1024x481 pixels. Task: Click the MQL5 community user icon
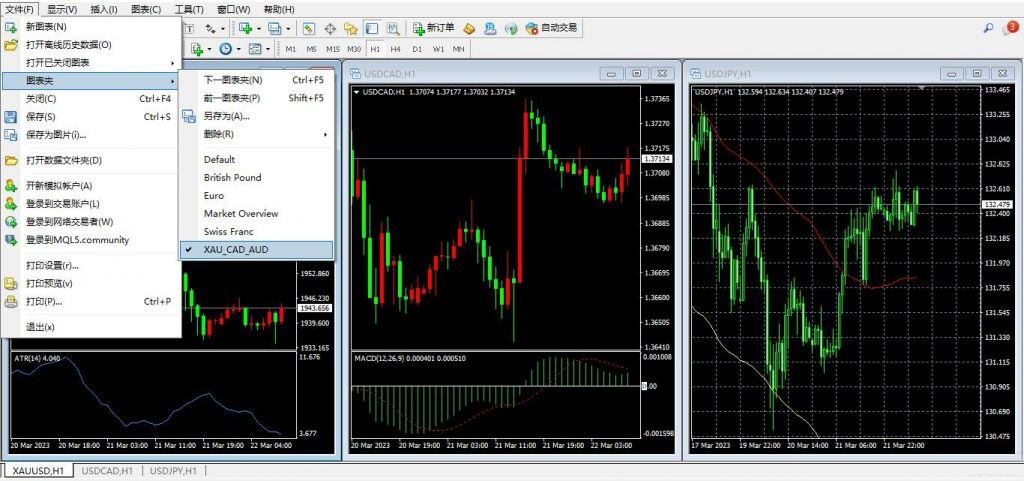pos(490,29)
